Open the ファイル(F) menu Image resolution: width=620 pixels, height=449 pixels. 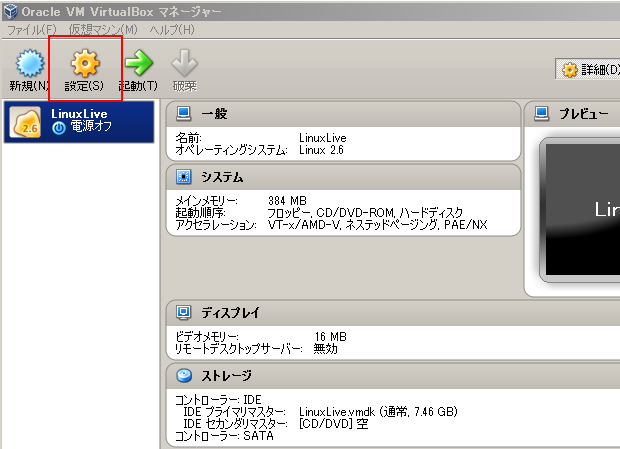[x=32, y=30]
